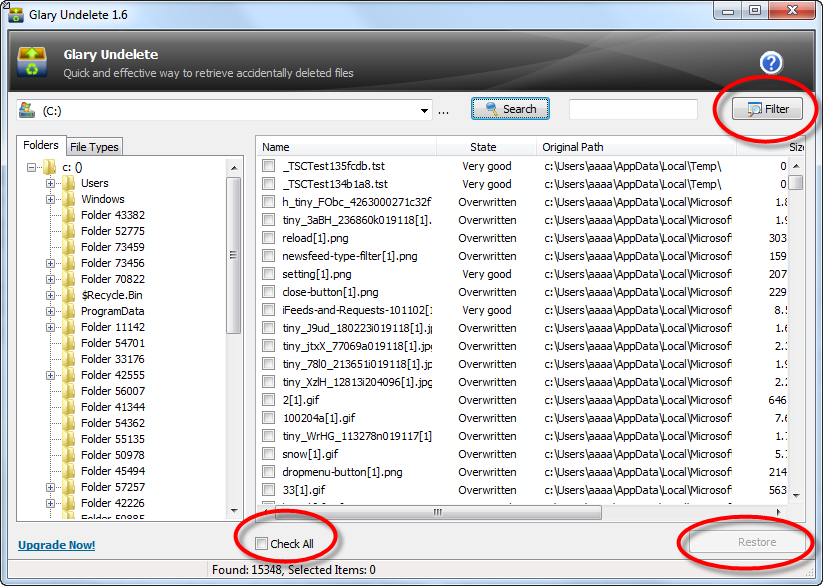
Task: Sort by the Original Path column header
Action: (x=636, y=147)
